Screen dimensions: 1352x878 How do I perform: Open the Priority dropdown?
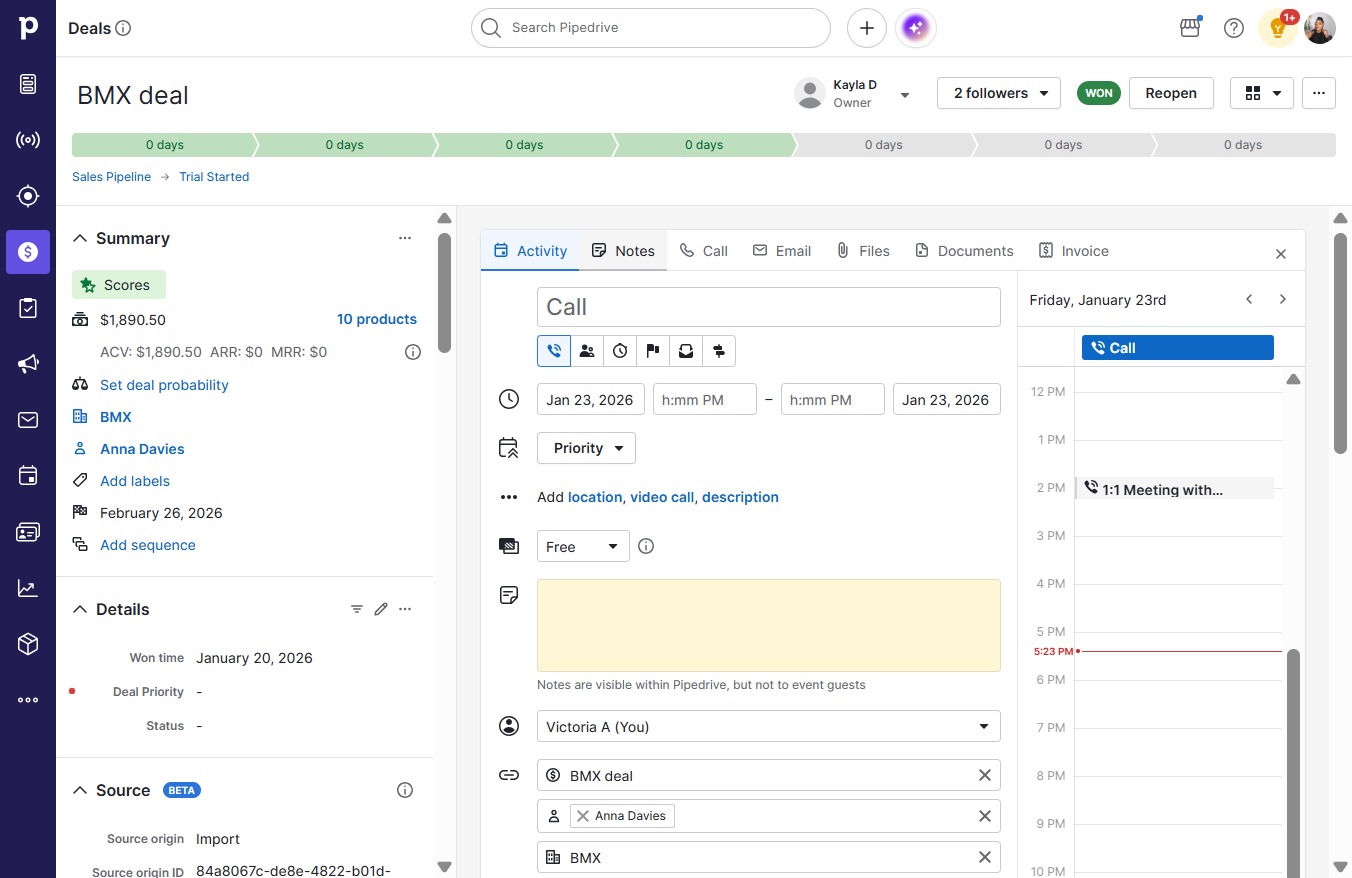(x=586, y=448)
